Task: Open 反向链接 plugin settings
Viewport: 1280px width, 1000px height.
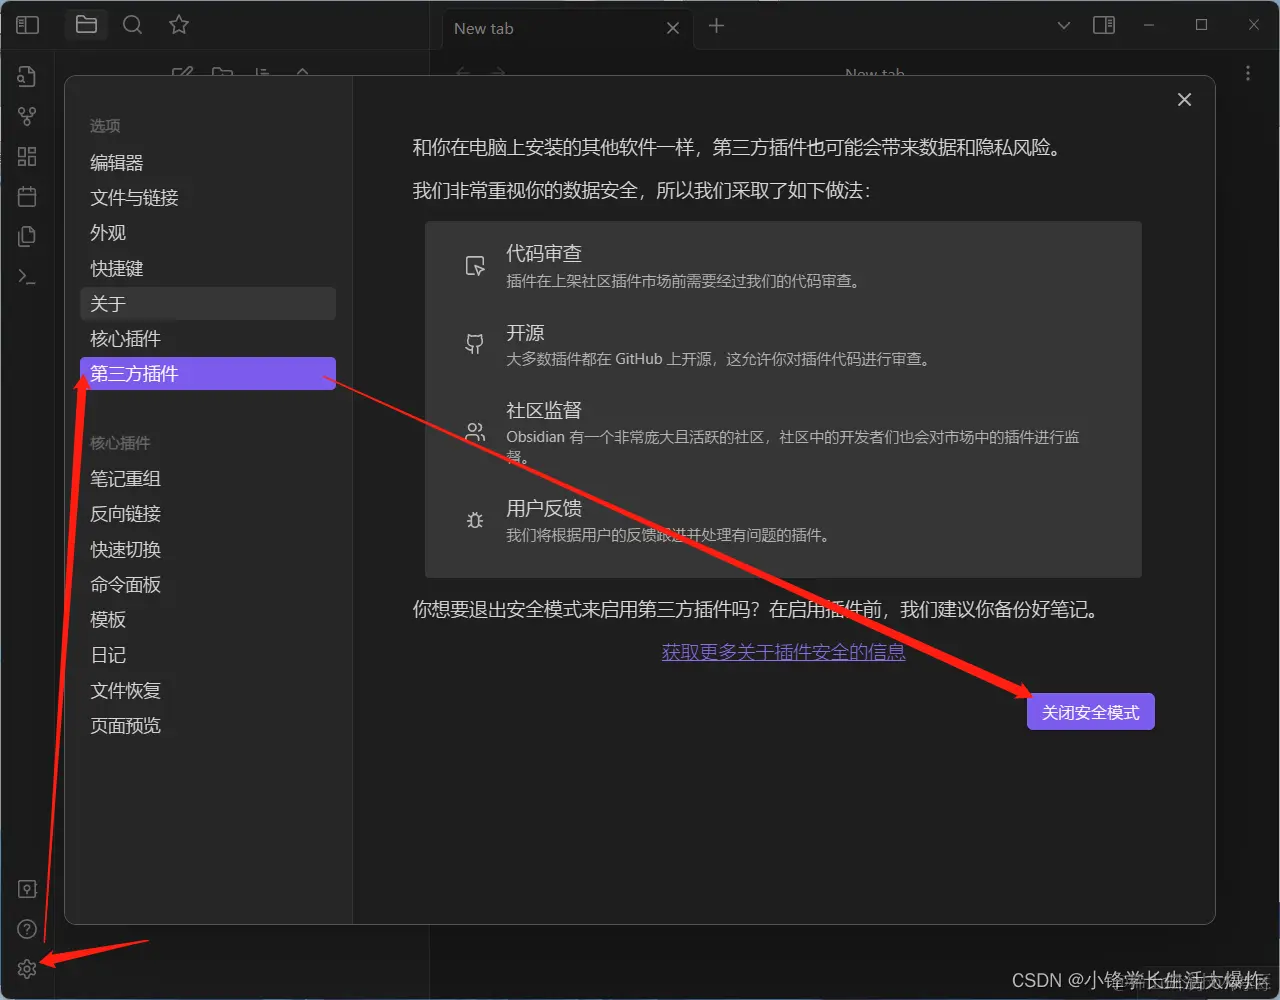Action: click(208, 514)
